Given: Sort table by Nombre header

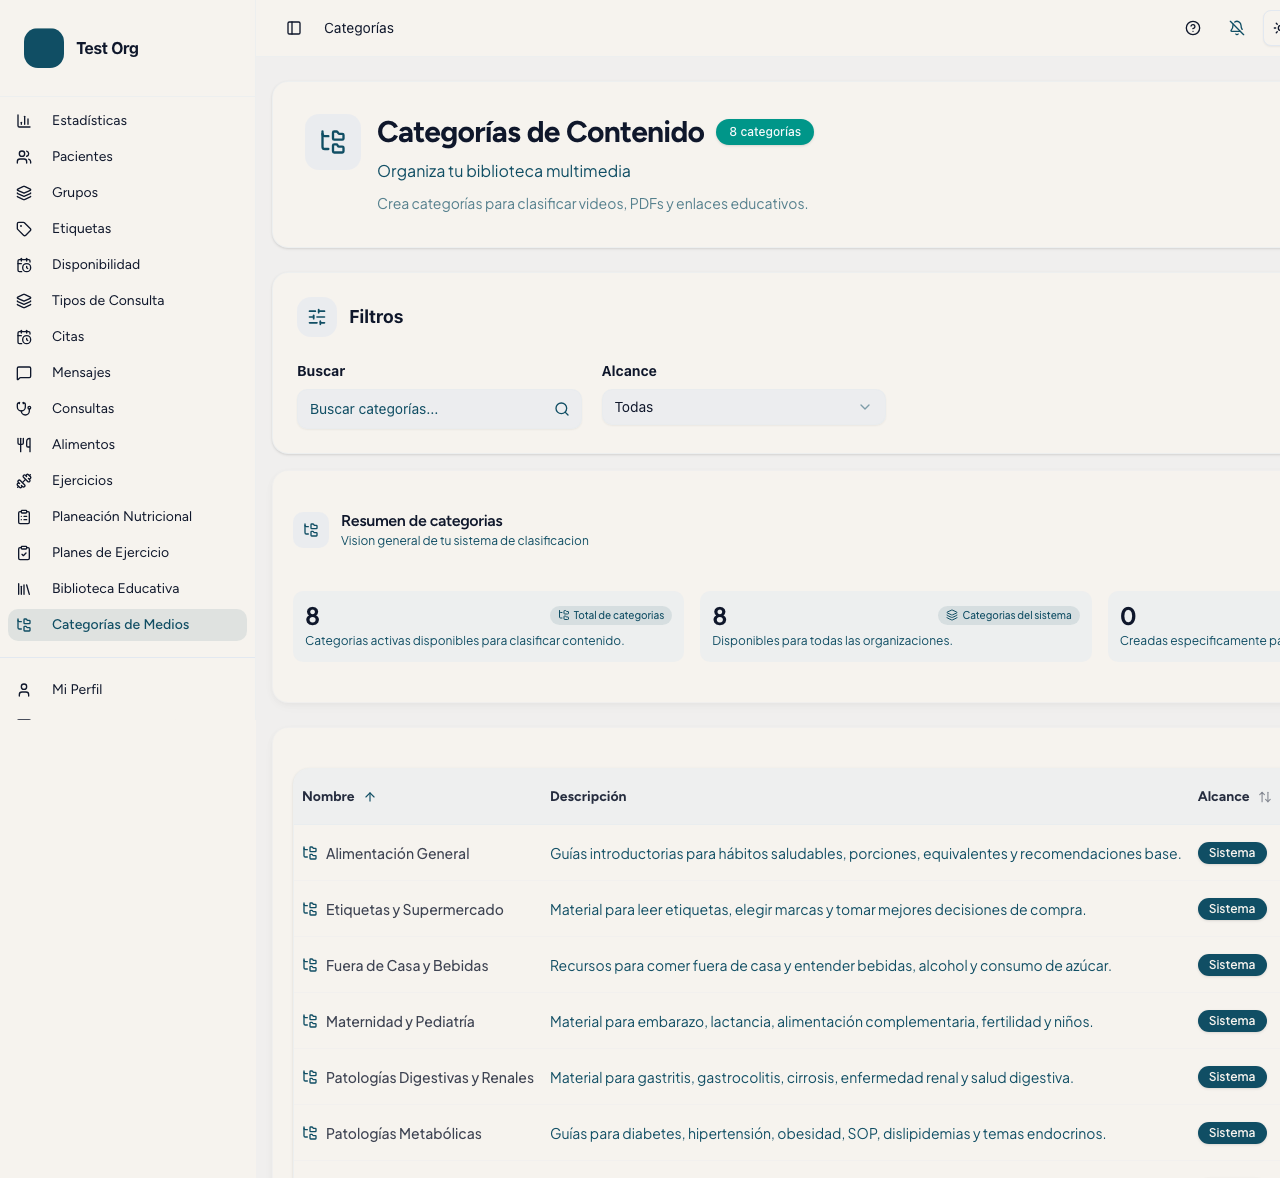Looking at the screenshot, I should pyautogui.click(x=338, y=797).
